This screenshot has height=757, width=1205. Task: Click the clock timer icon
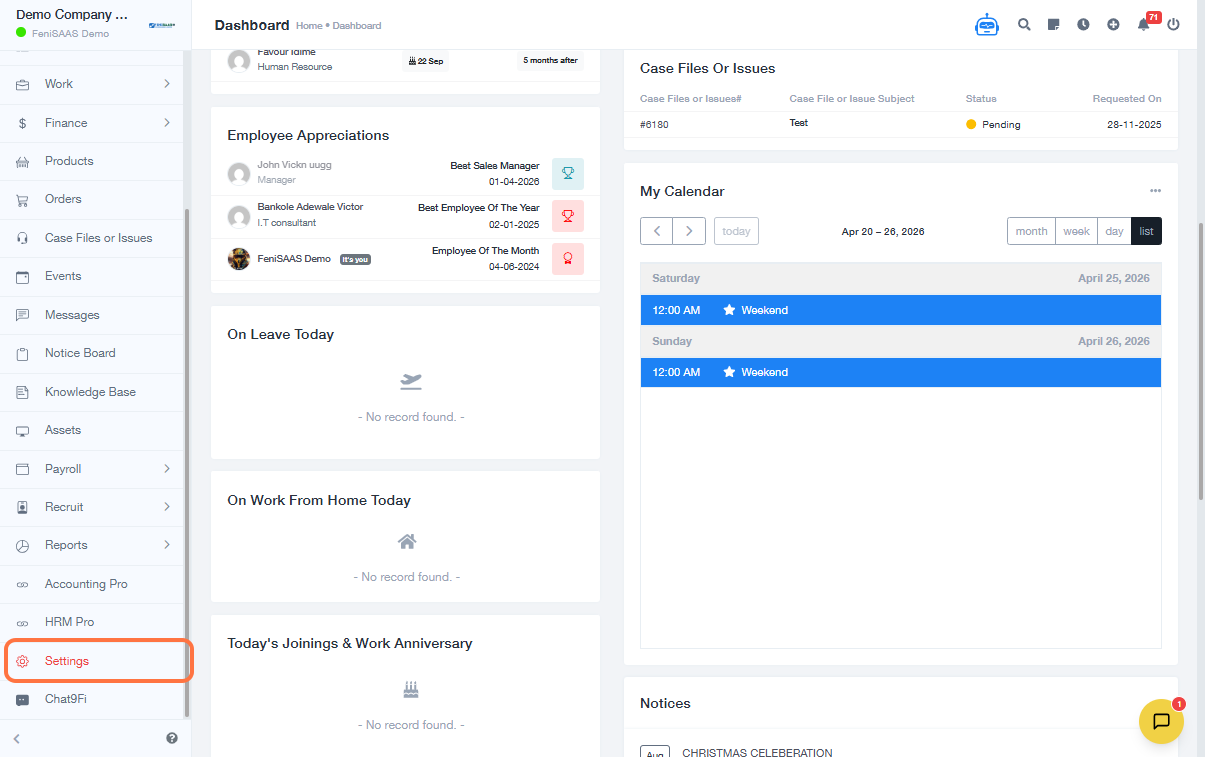(x=1083, y=25)
